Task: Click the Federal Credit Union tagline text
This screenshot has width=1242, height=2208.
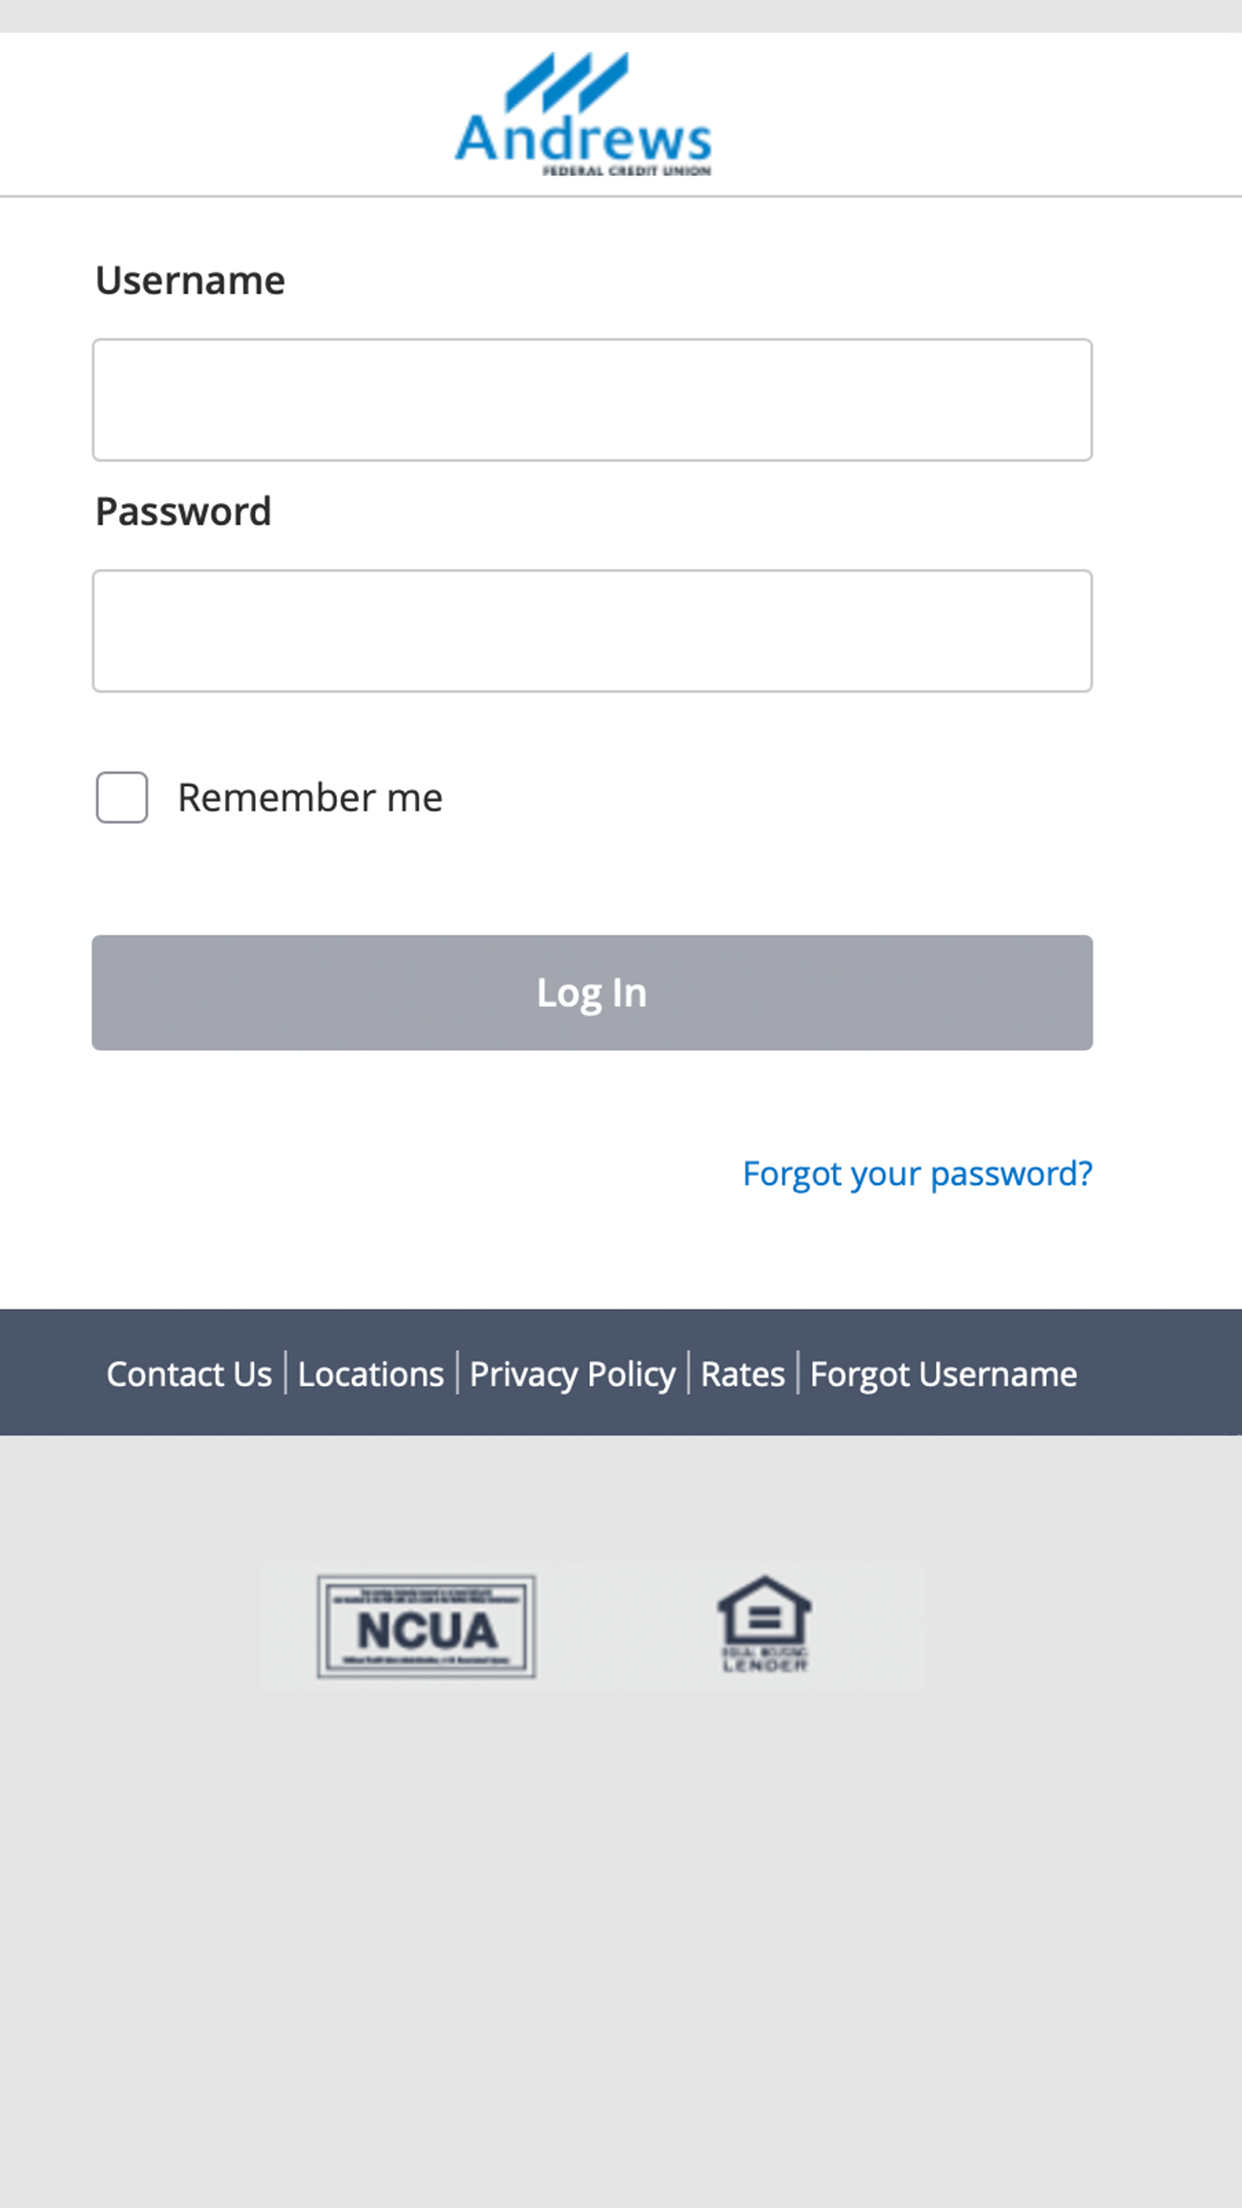Action: tap(626, 171)
